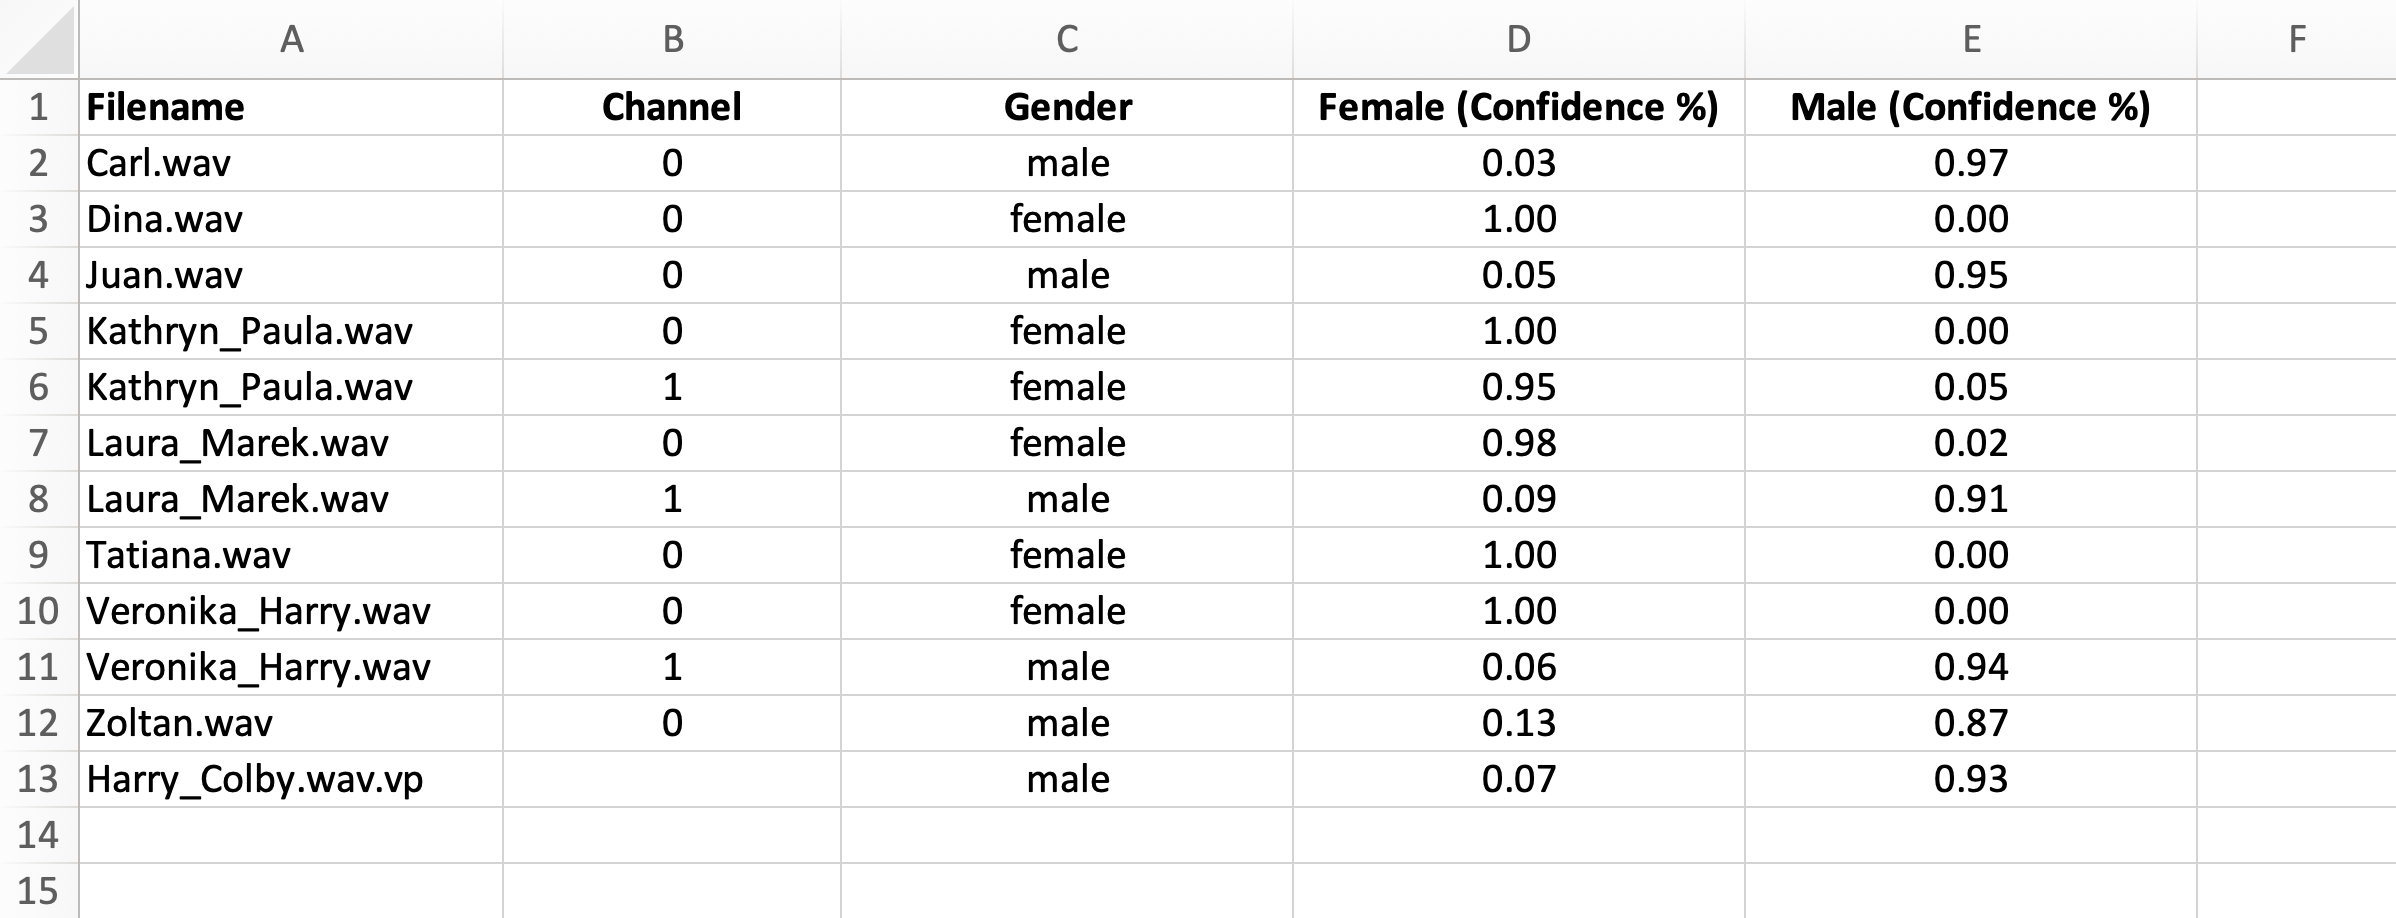The width and height of the screenshot is (2396, 918).
Task: Click the Female (Confidence %) header cell
Action: tap(1519, 107)
